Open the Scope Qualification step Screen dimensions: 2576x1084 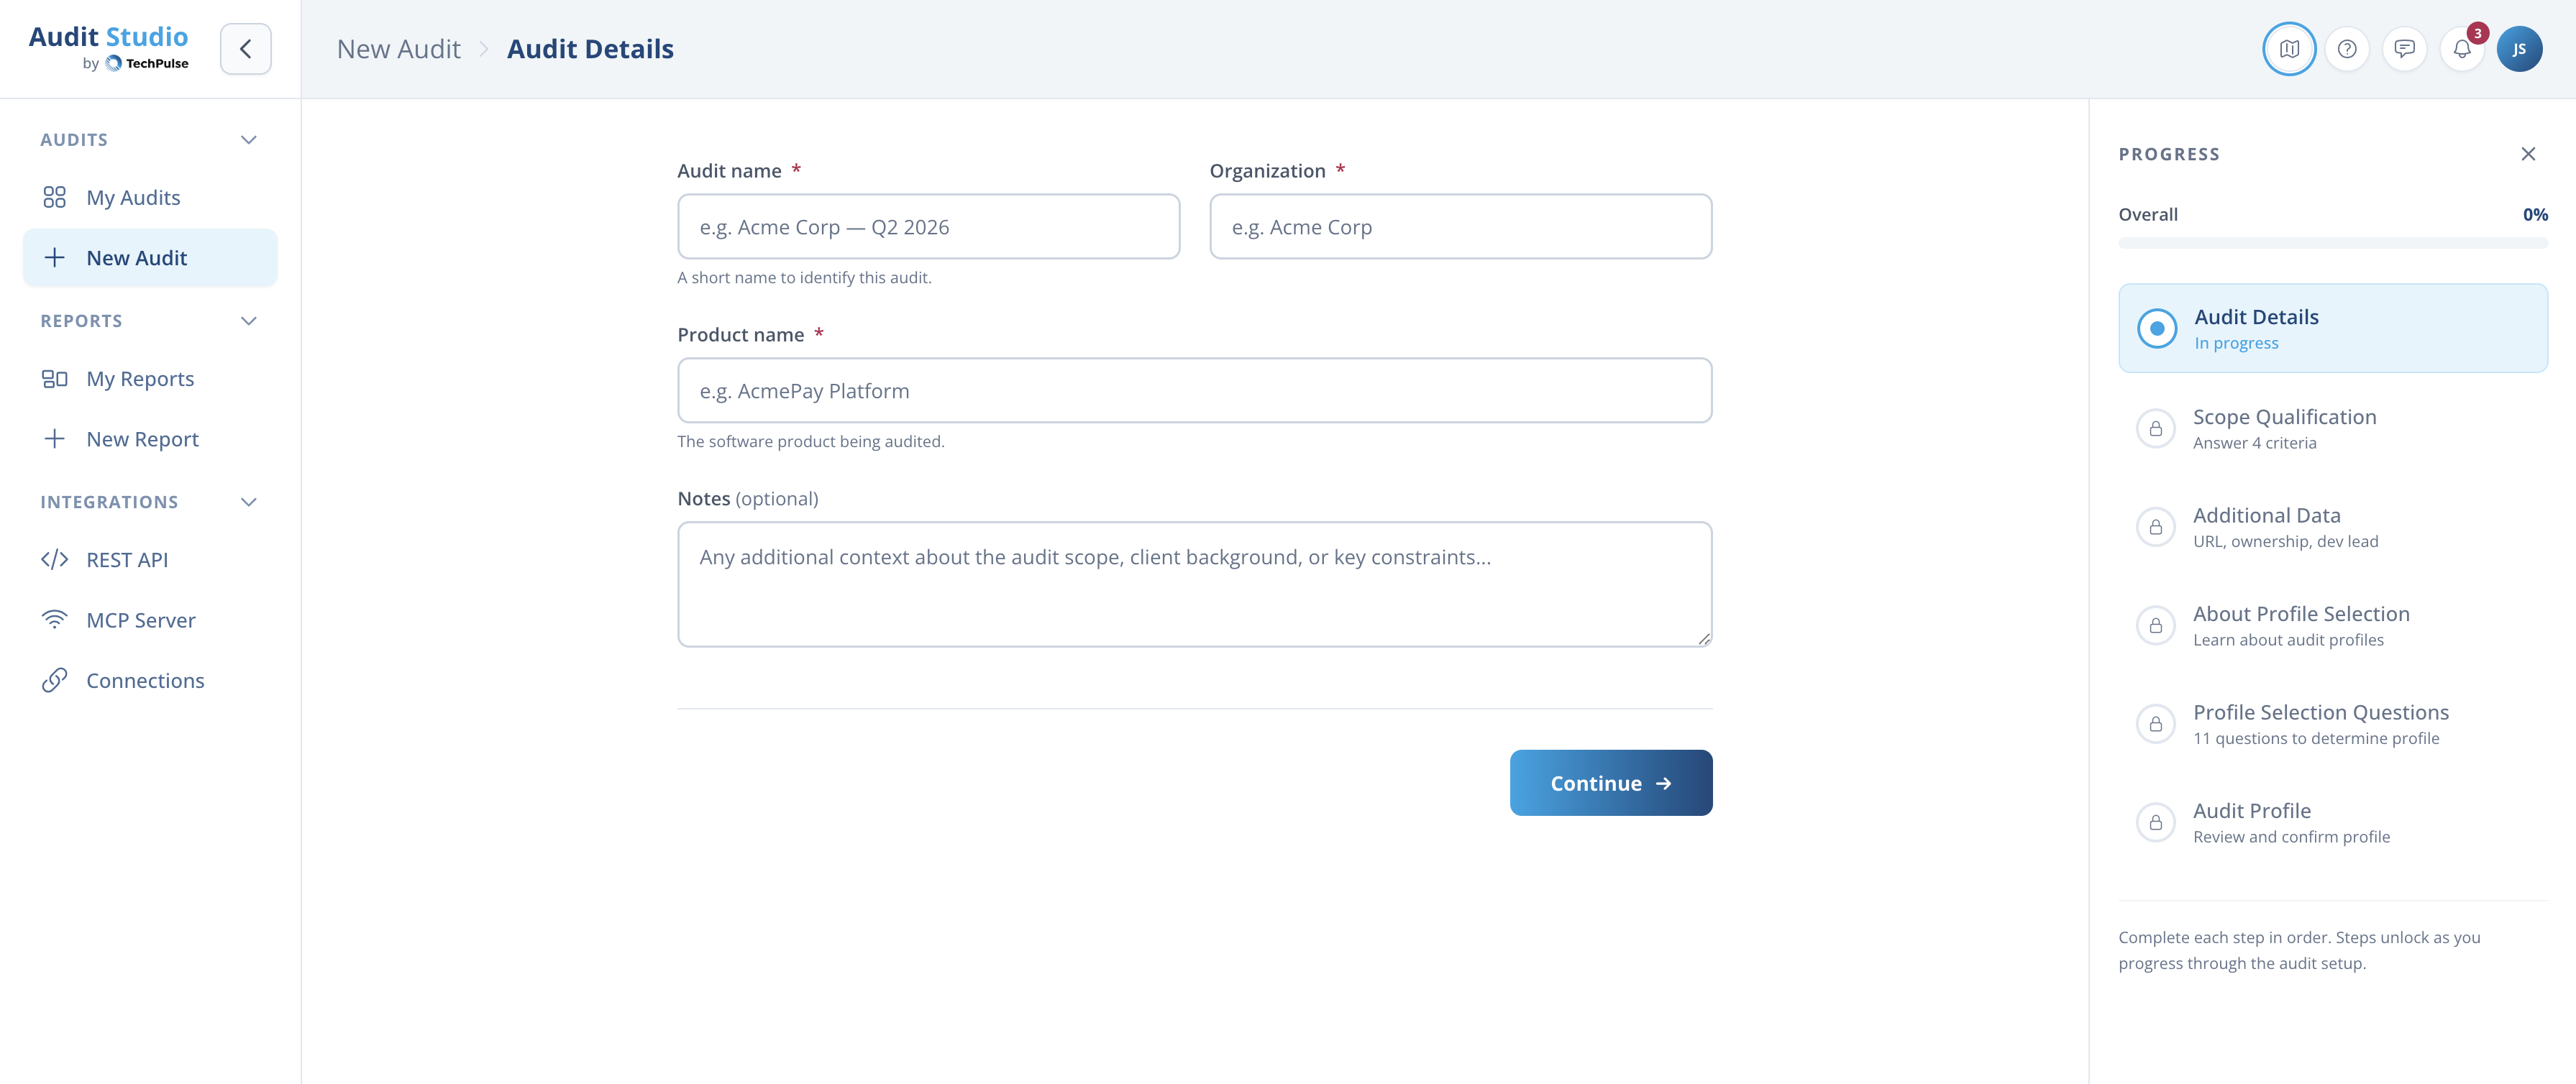[2332, 429]
